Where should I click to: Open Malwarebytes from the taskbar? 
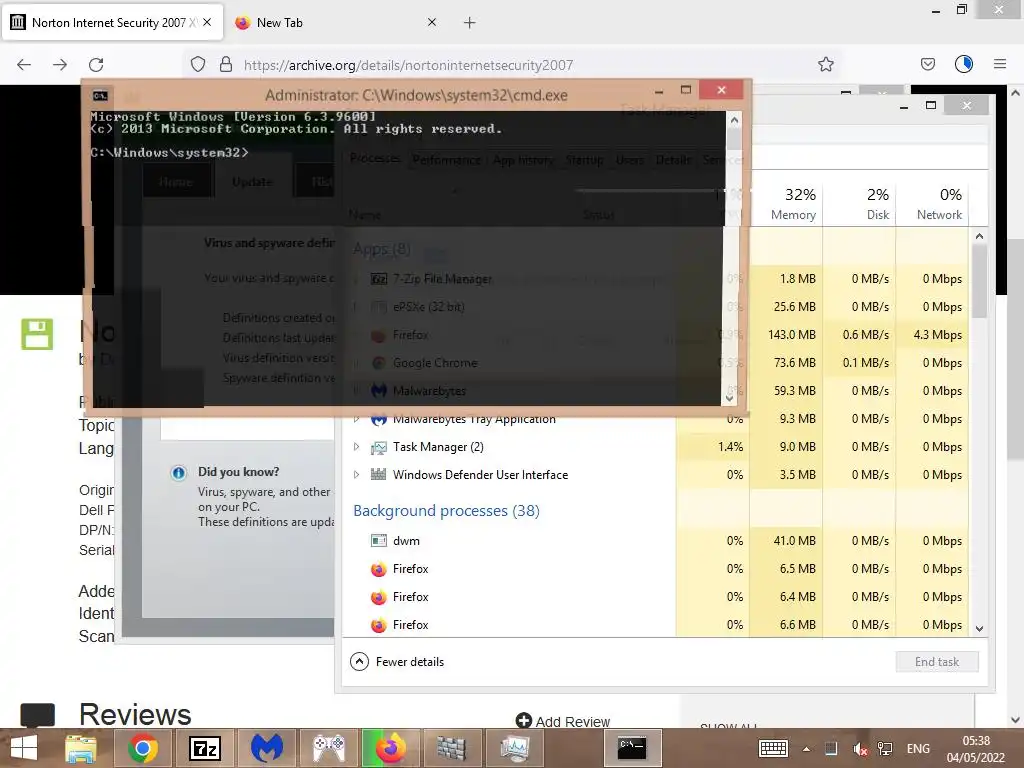point(266,748)
